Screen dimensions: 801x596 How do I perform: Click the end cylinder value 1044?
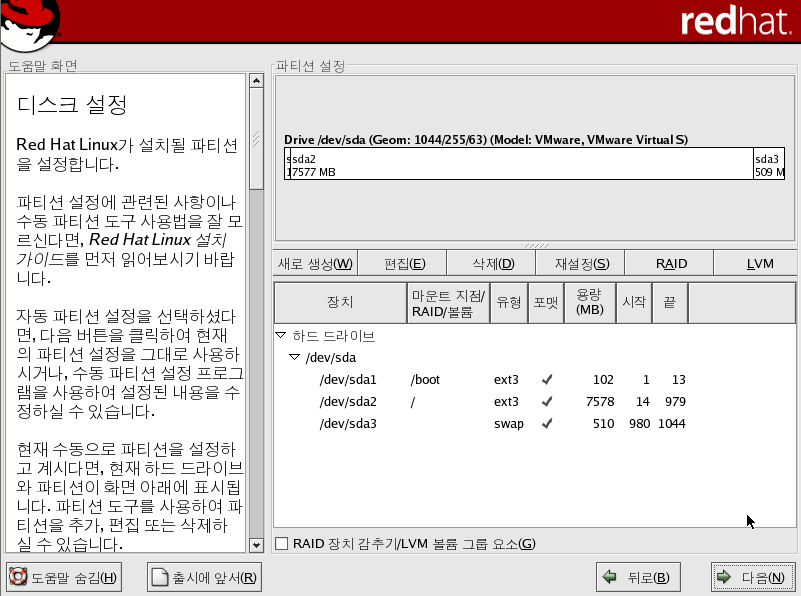672,424
